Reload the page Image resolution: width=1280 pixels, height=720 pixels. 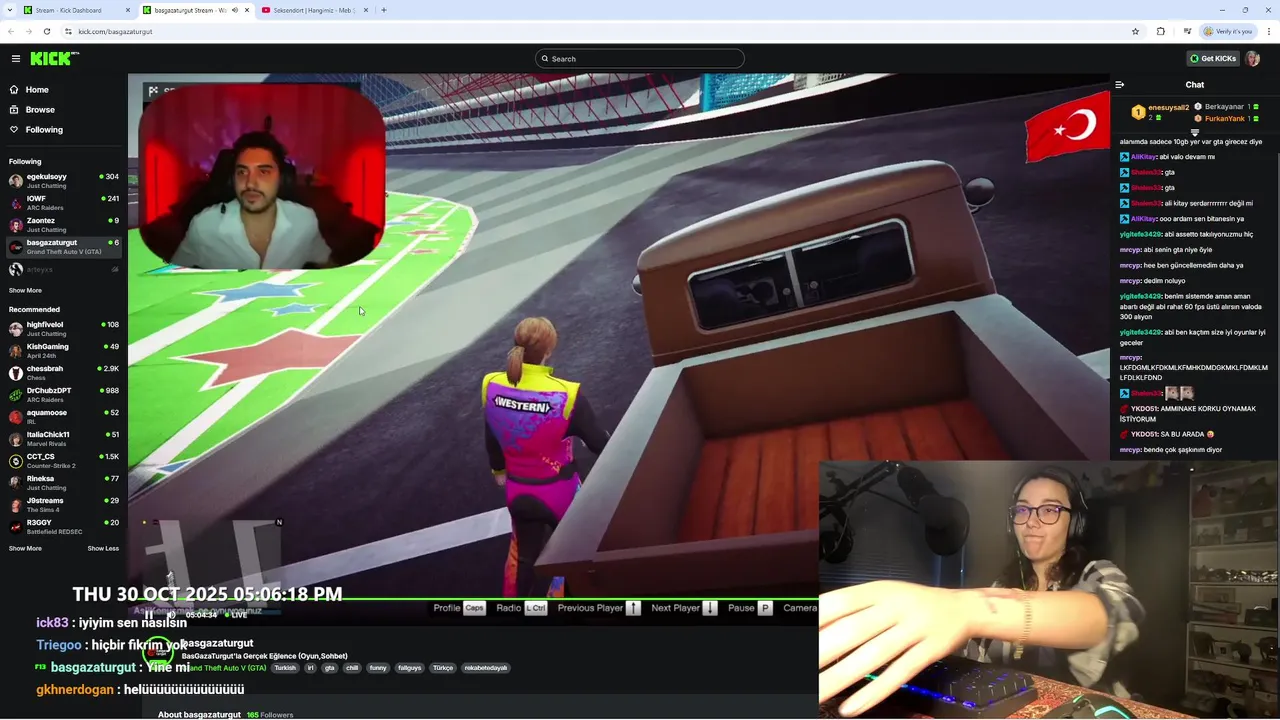tap(46, 31)
